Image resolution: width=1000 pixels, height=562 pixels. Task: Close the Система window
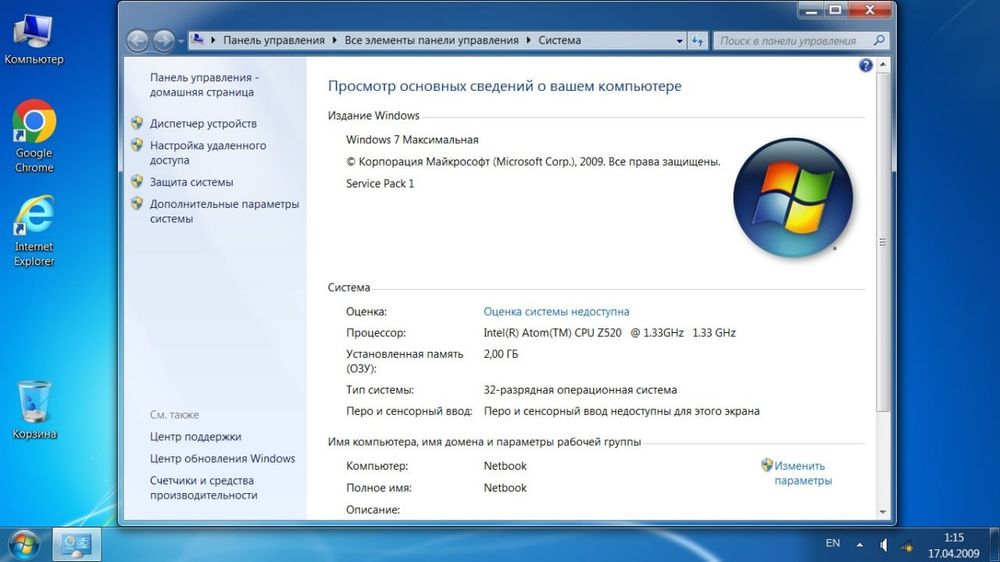[x=869, y=10]
